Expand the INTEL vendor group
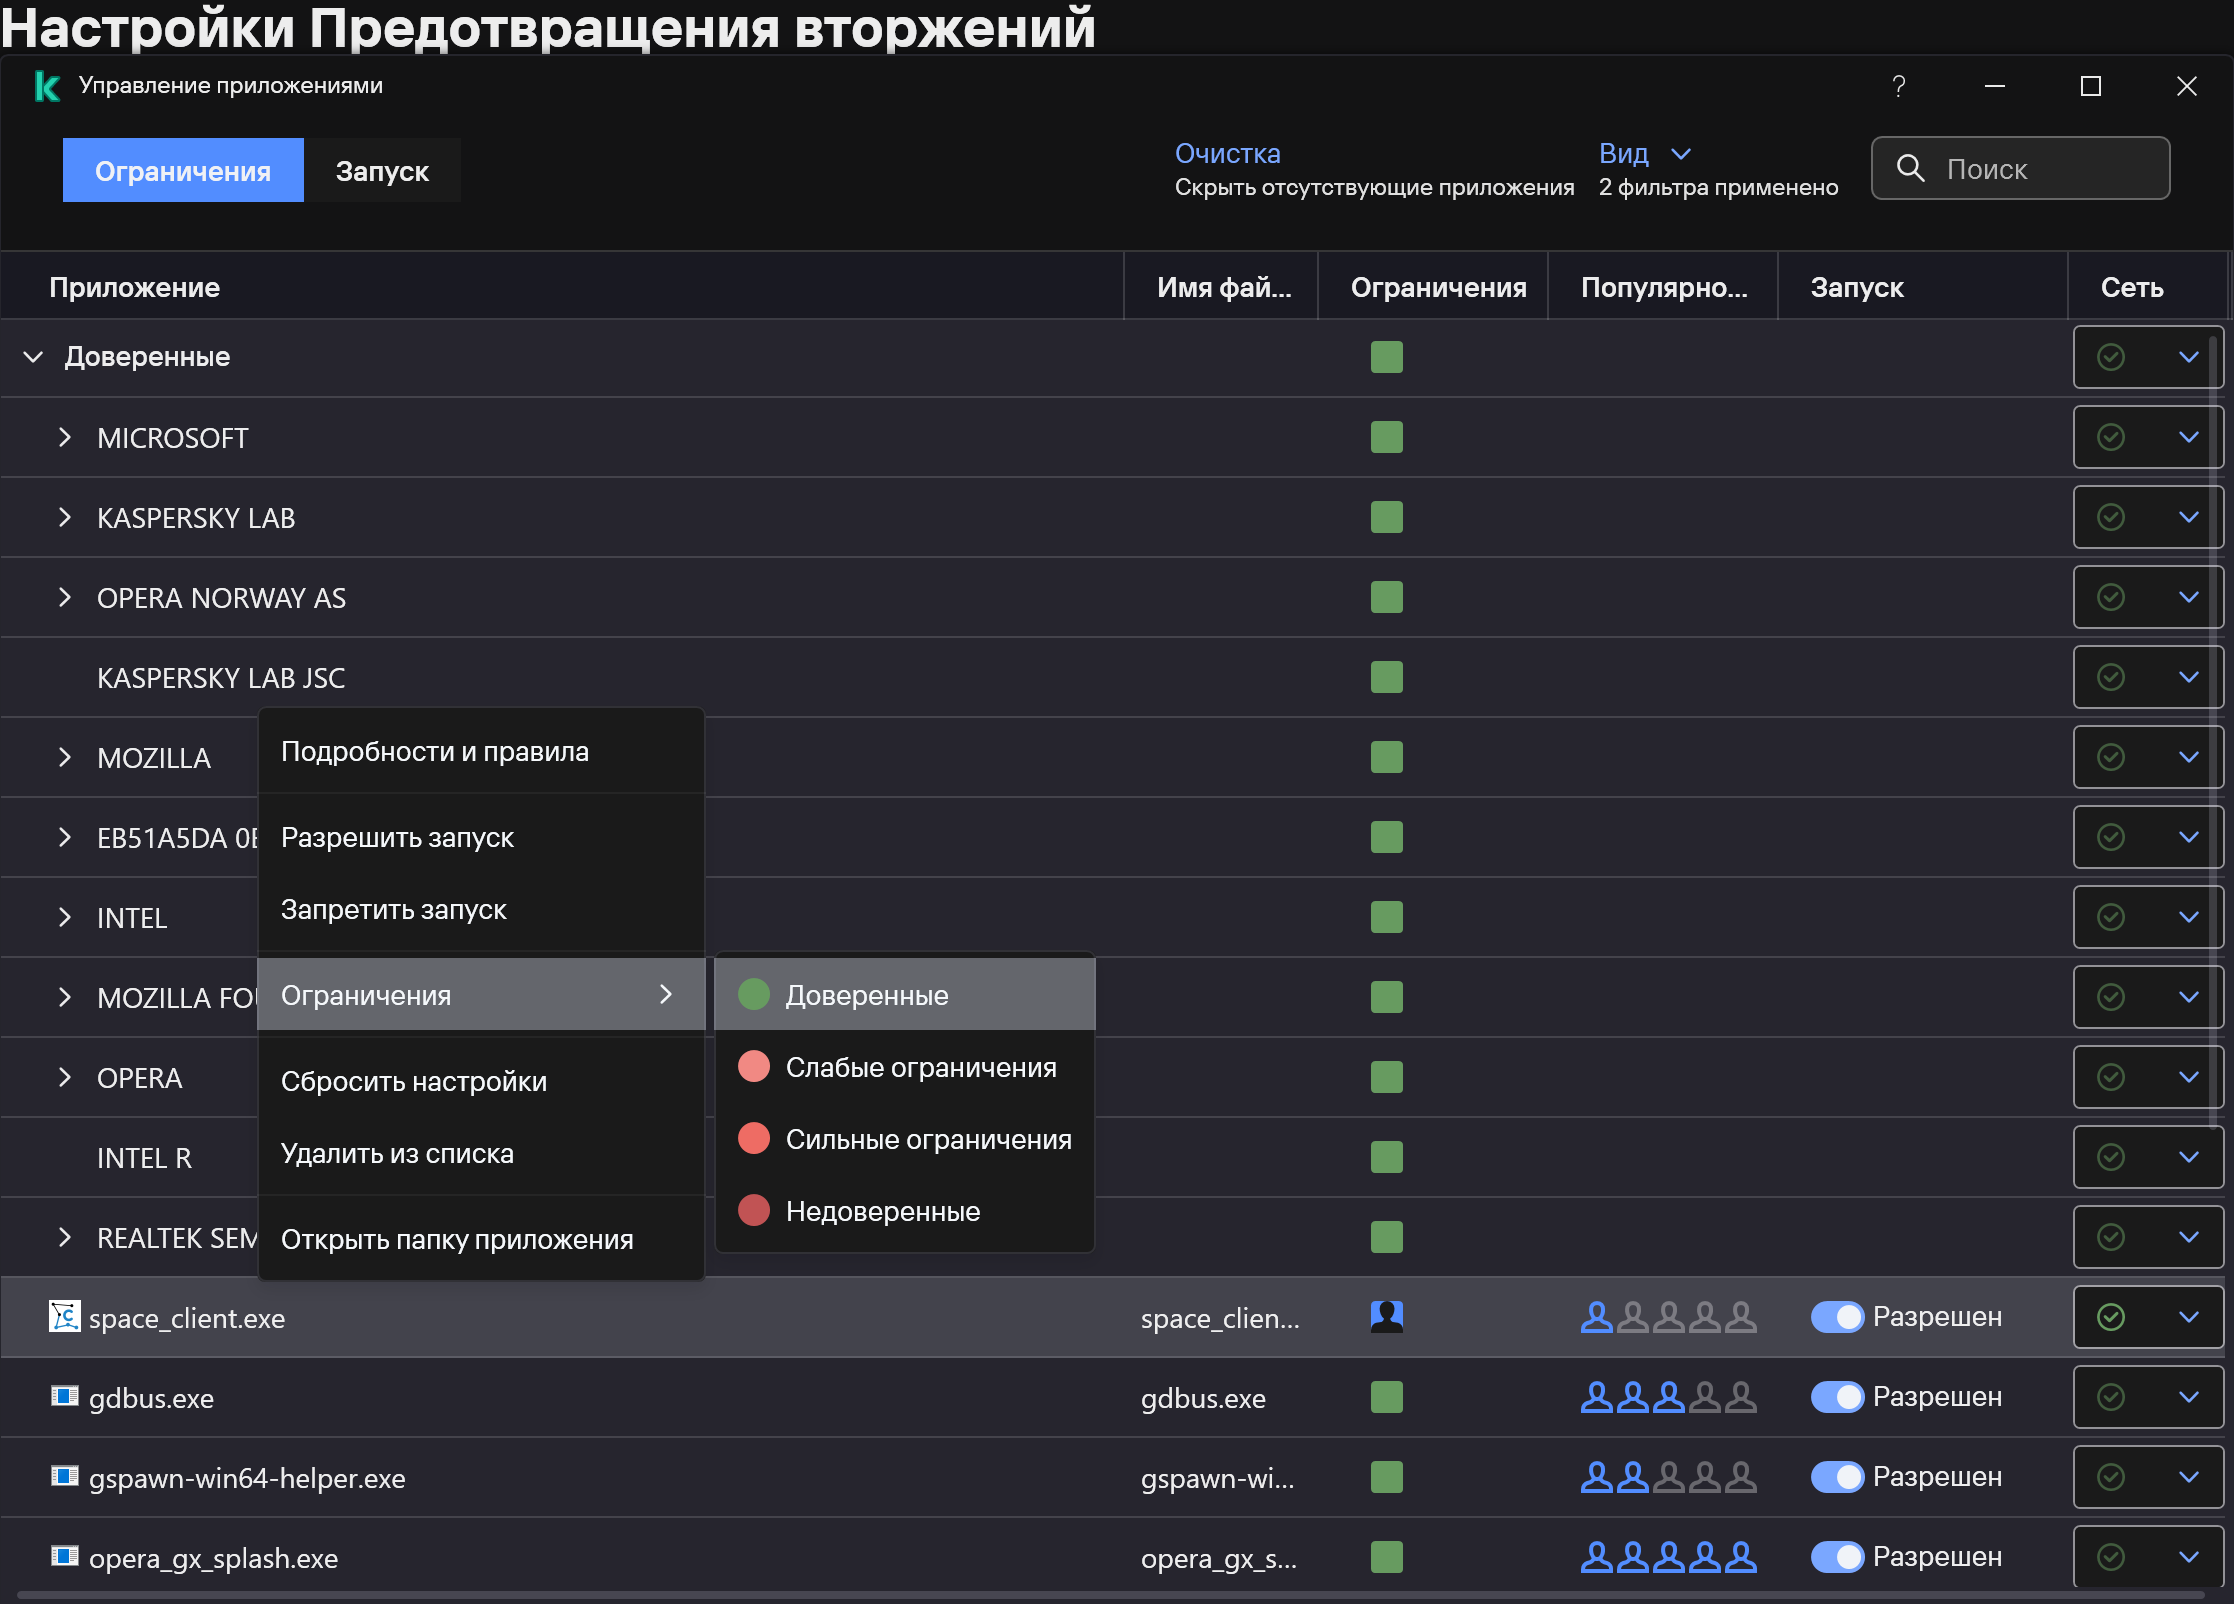 pos(65,917)
